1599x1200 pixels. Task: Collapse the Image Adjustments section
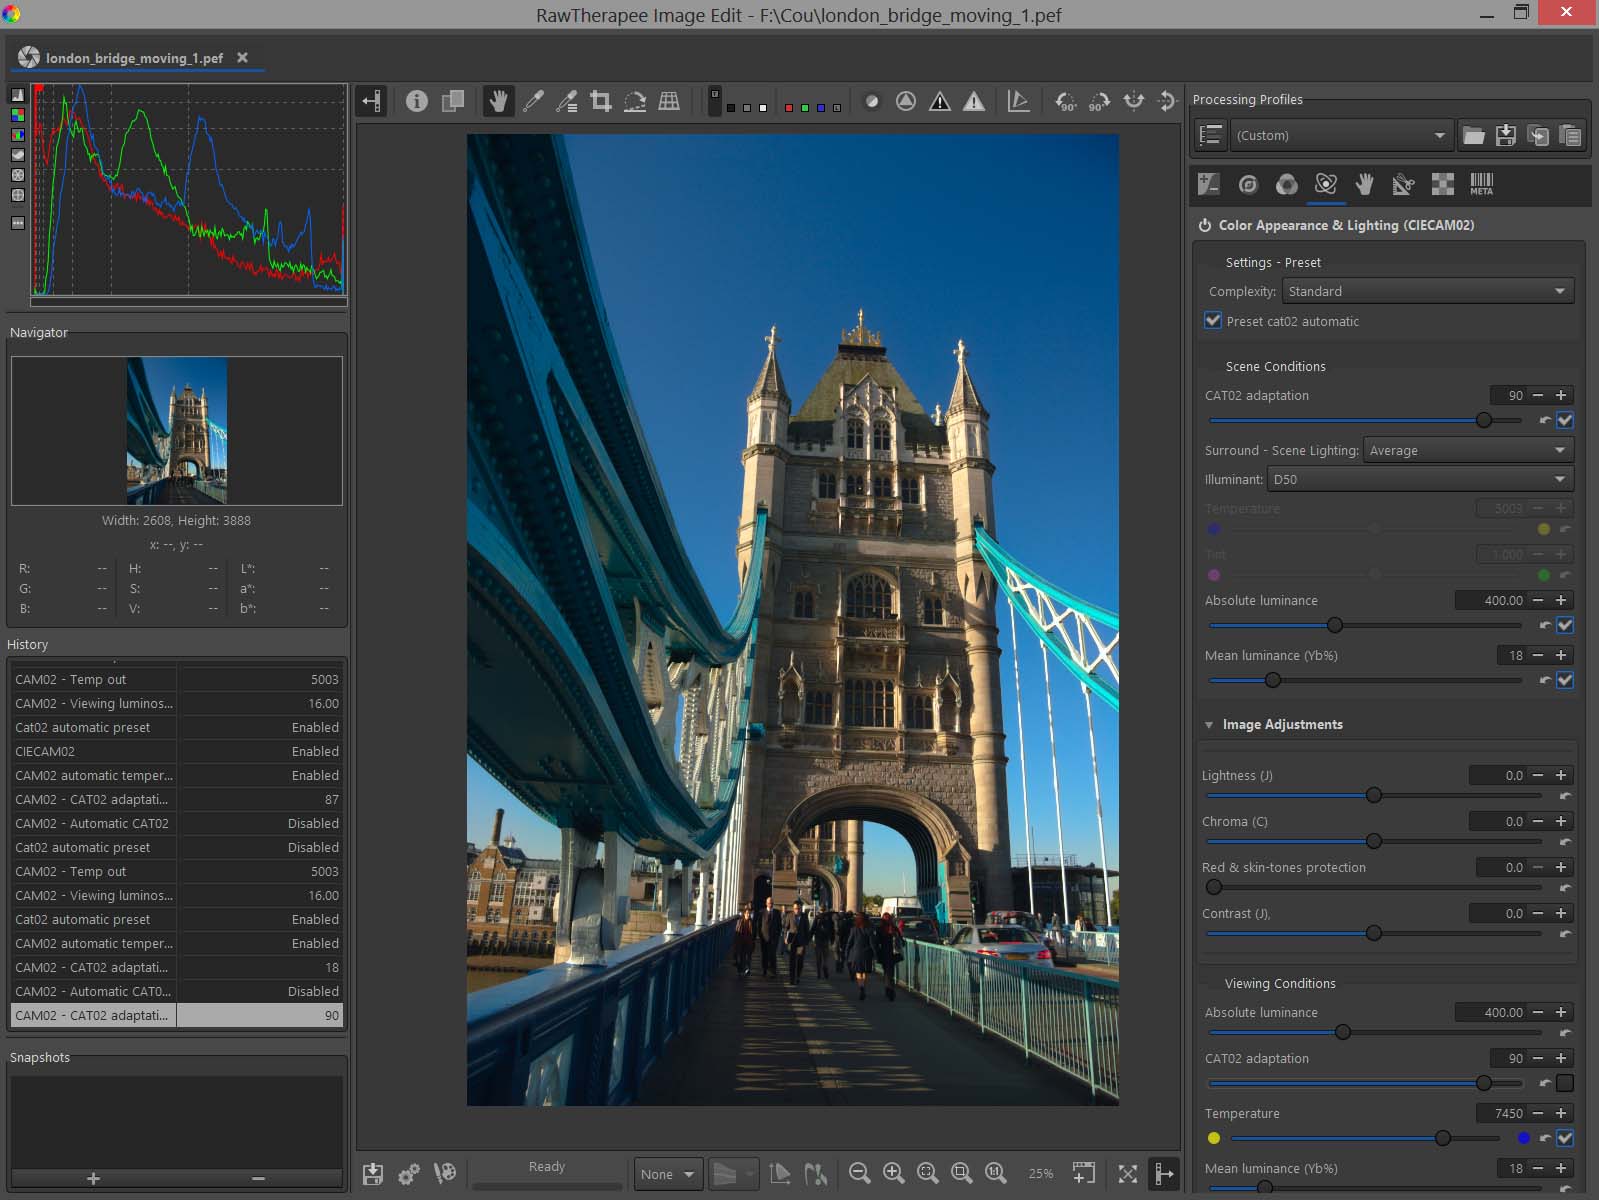tap(1209, 725)
